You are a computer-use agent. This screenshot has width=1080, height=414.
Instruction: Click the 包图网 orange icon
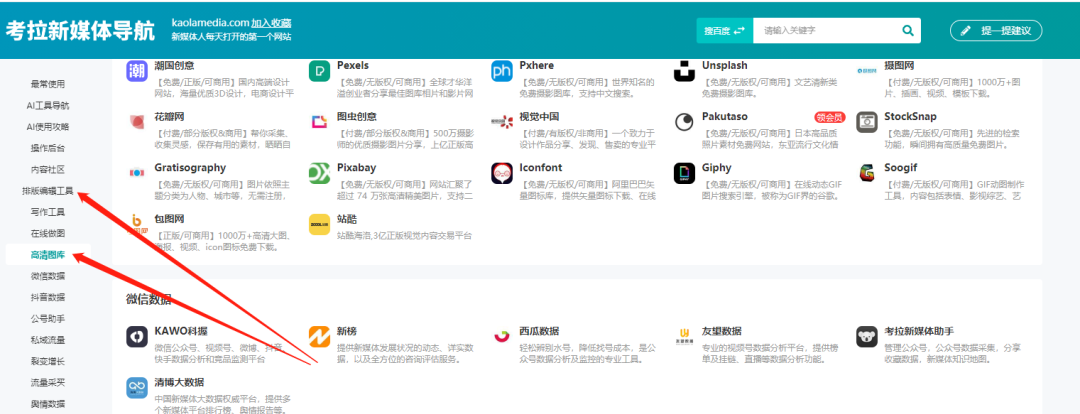(137, 224)
